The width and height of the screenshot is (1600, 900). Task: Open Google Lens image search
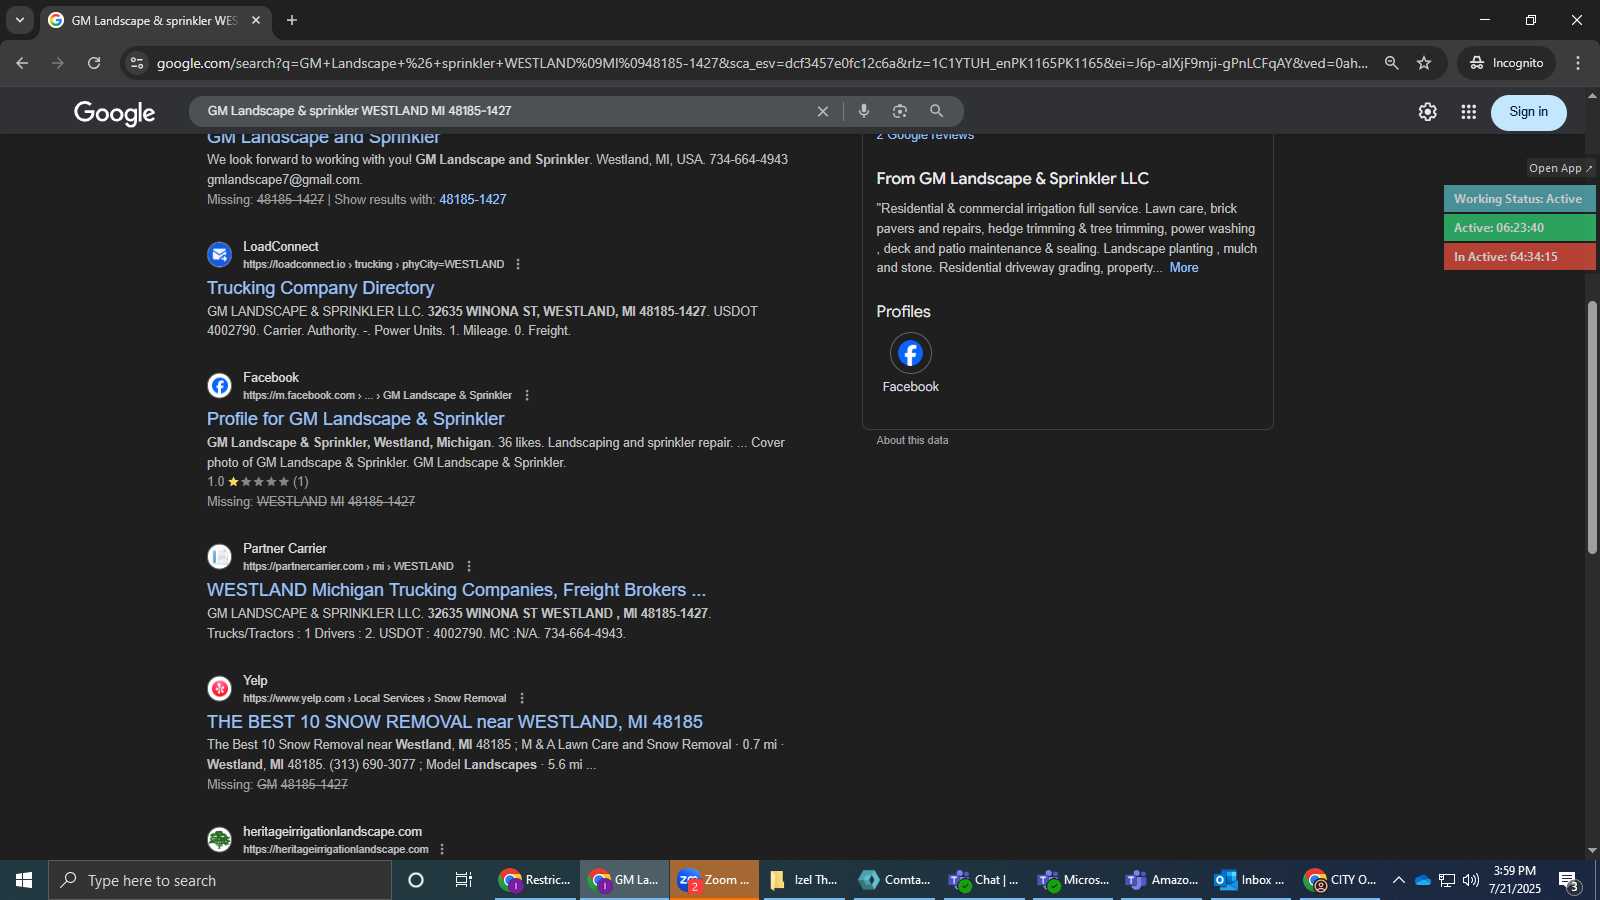click(x=900, y=111)
